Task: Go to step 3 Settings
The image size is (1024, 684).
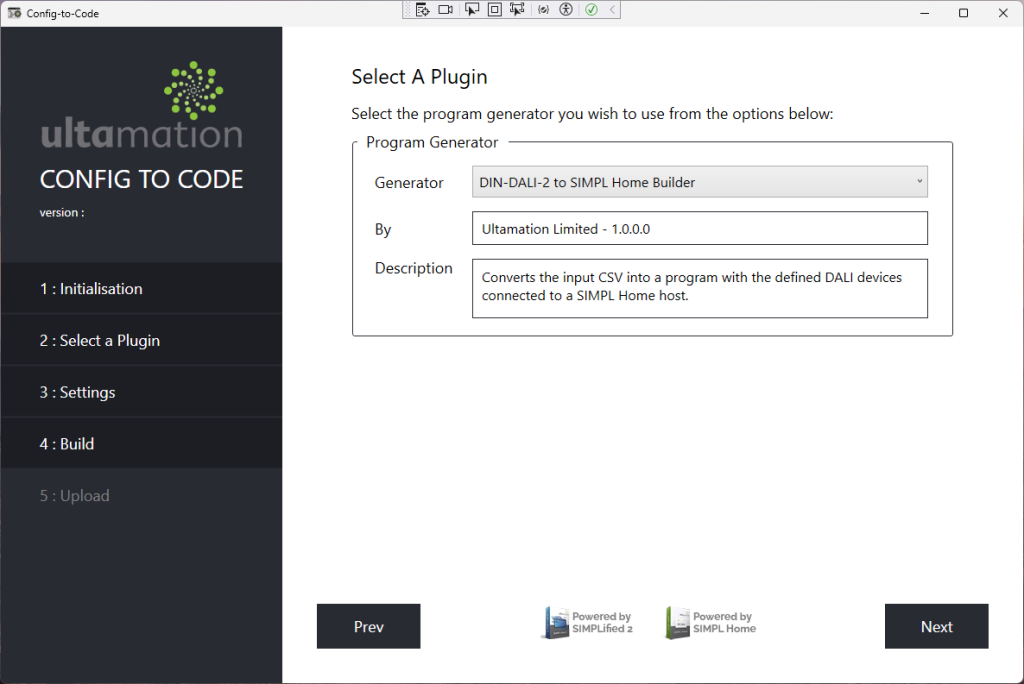Action: pos(142,392)
